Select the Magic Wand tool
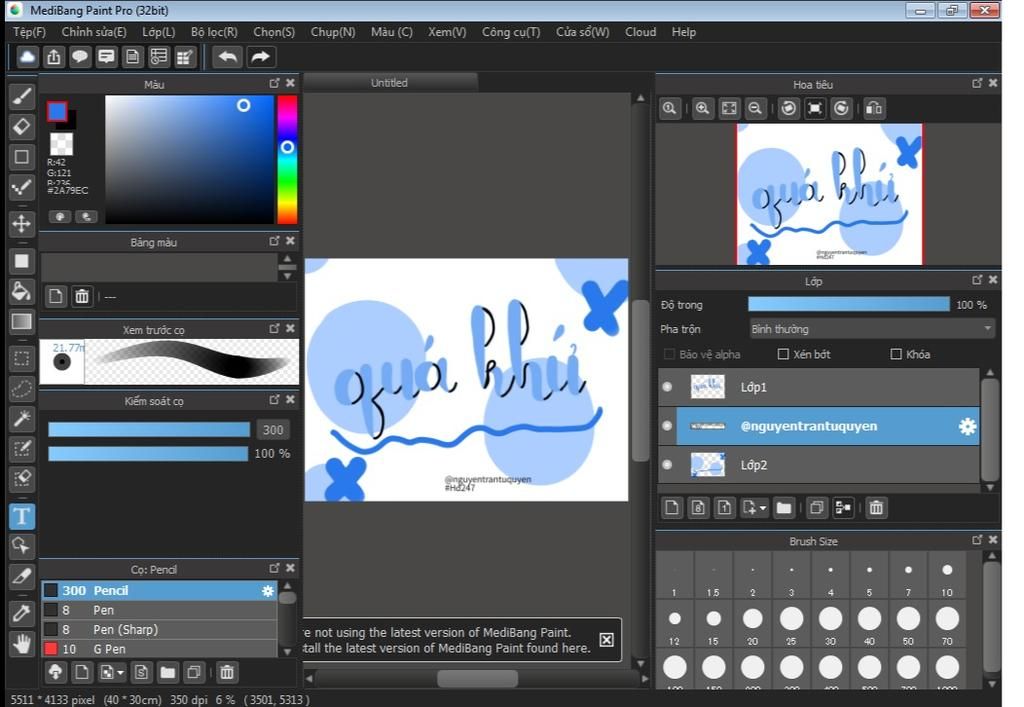The image size is (1024, 707). pos(22,418)
